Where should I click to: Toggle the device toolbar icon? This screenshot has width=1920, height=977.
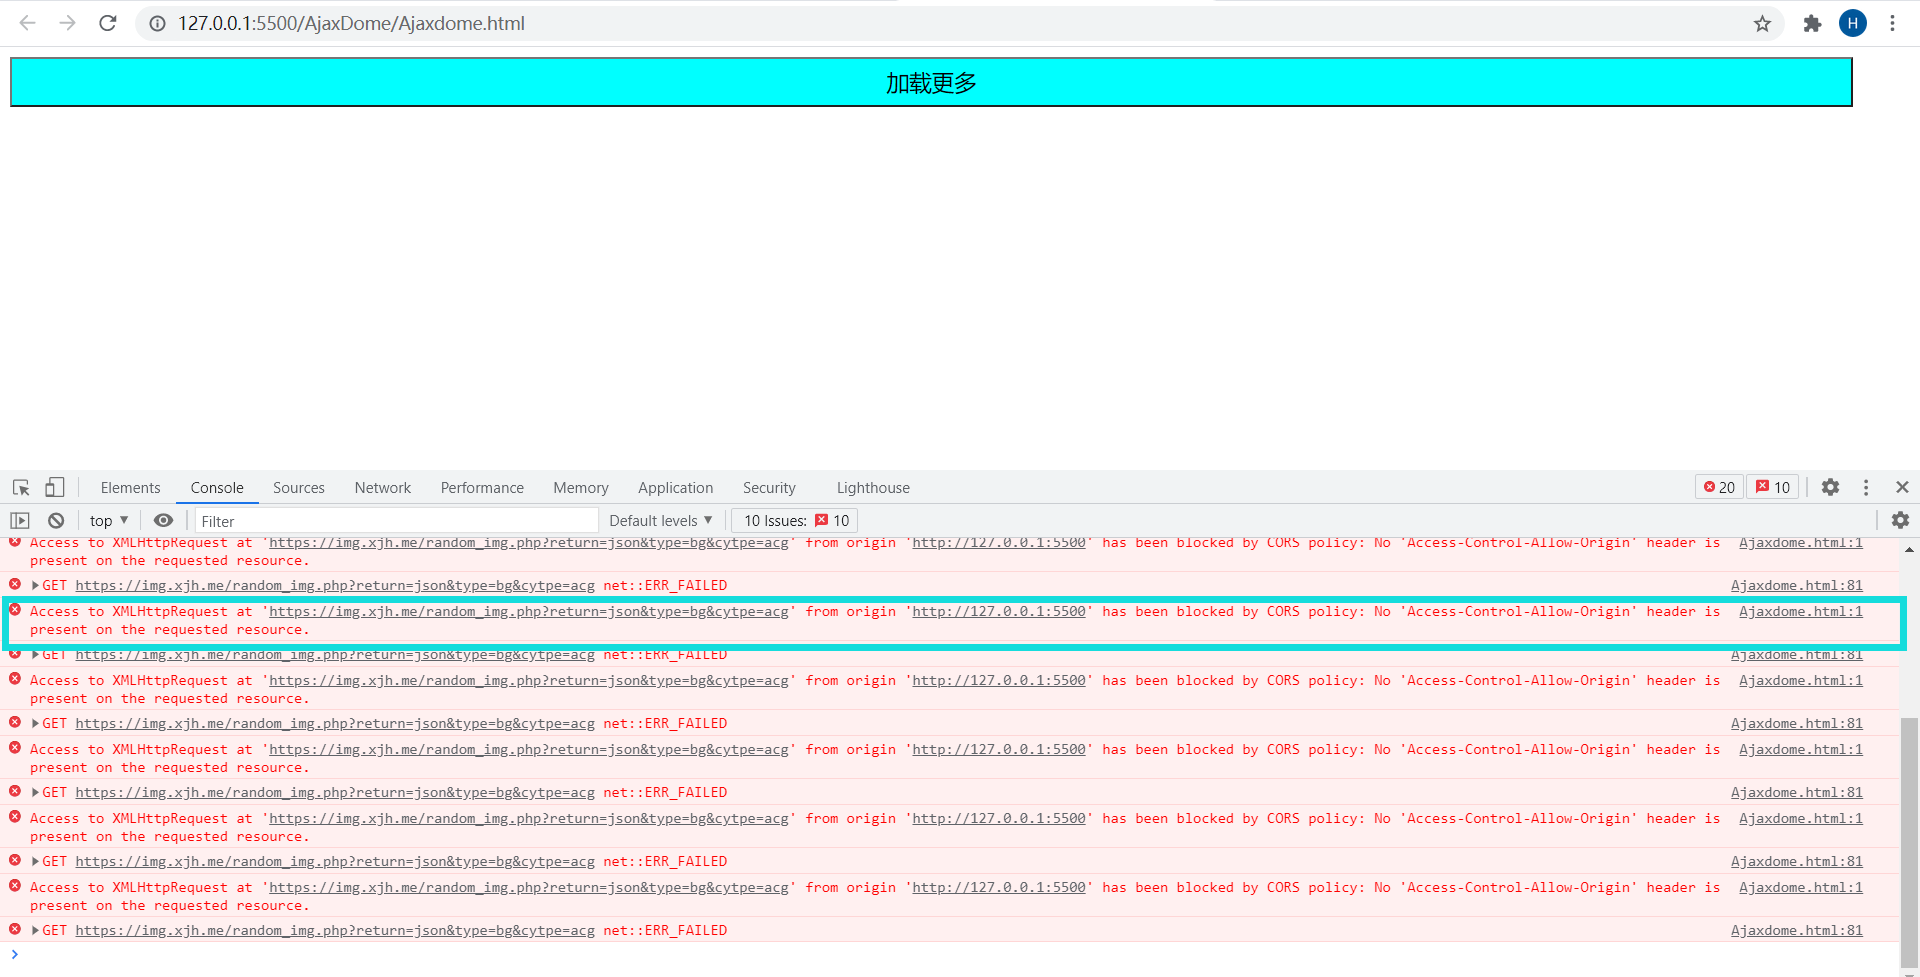(55, 487)
